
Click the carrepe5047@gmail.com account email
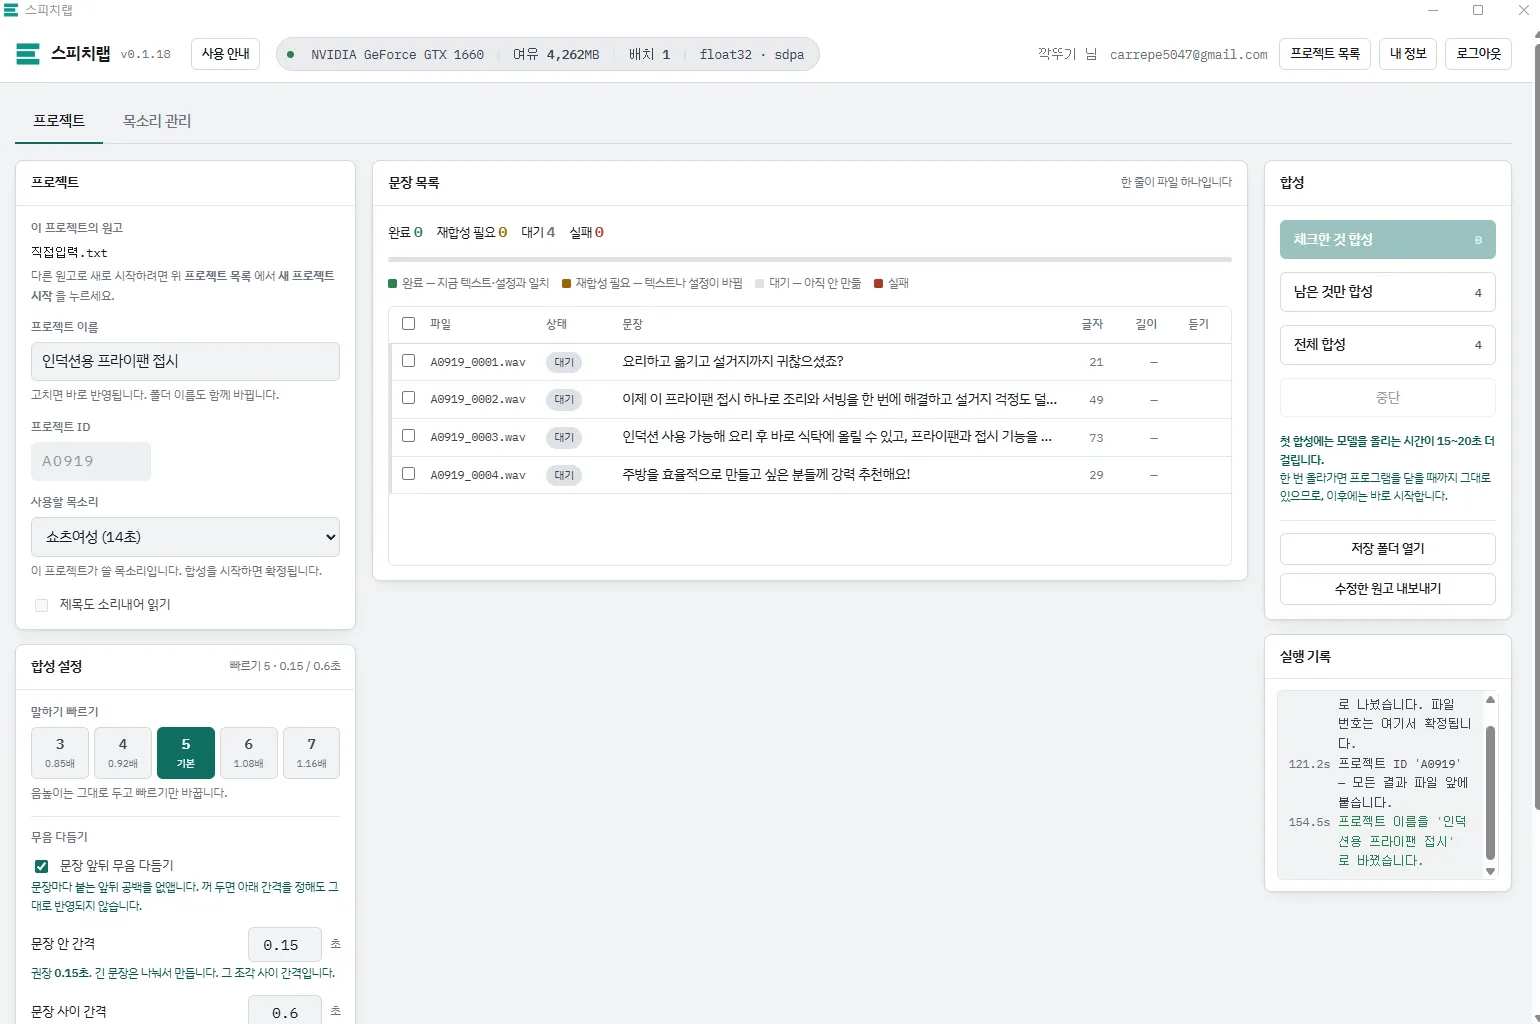coord(1189,55)
